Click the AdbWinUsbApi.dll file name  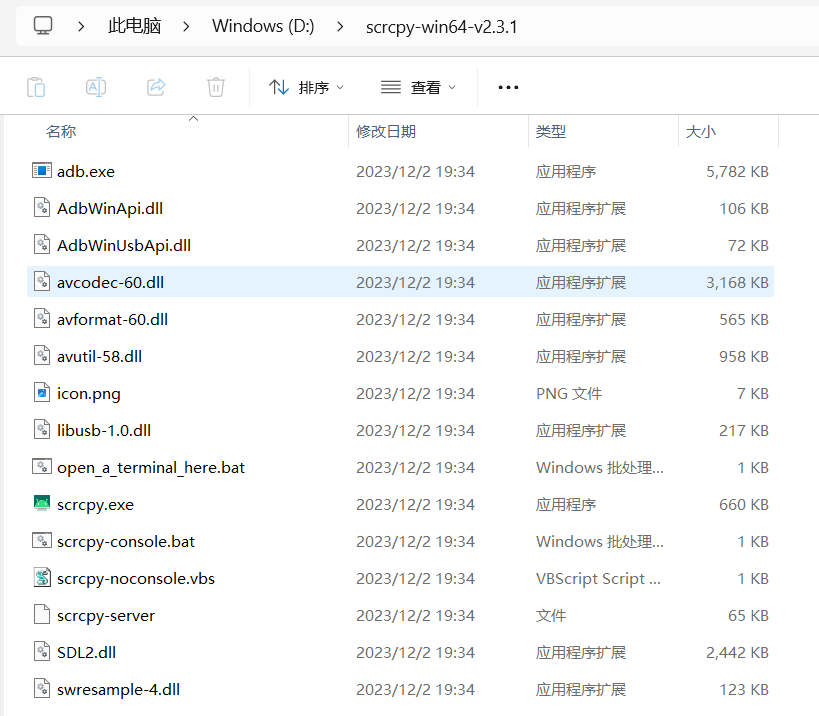(x=124, y=246)
